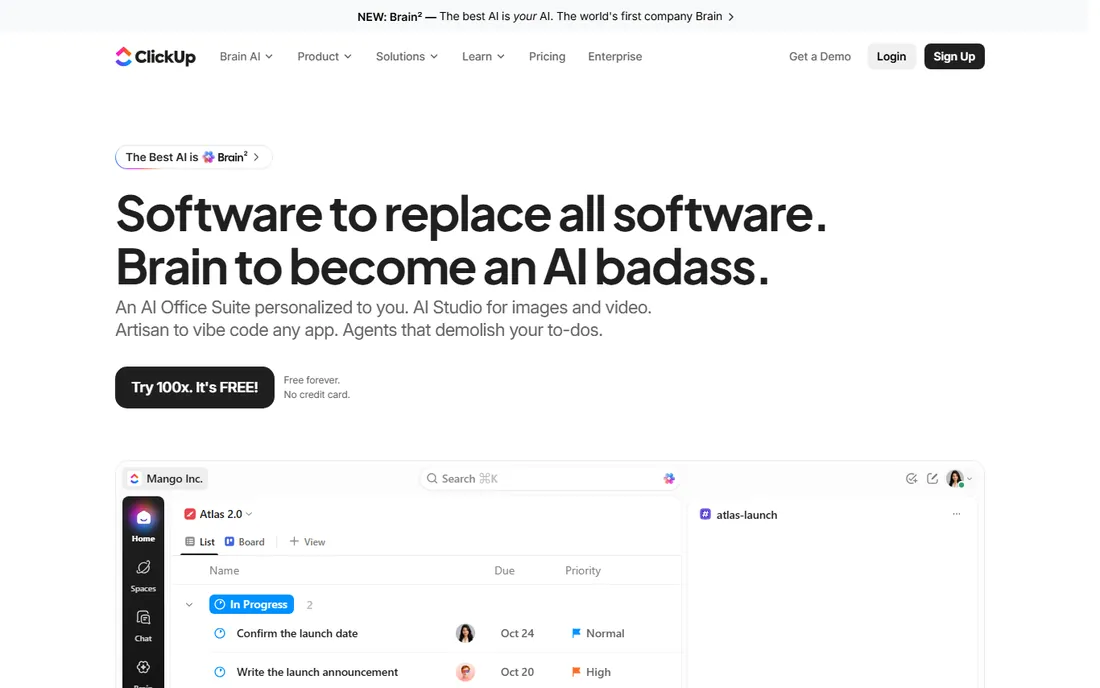Click the Priority column header
This screenshot has width=1100, height=688.
tap(583, 570)
